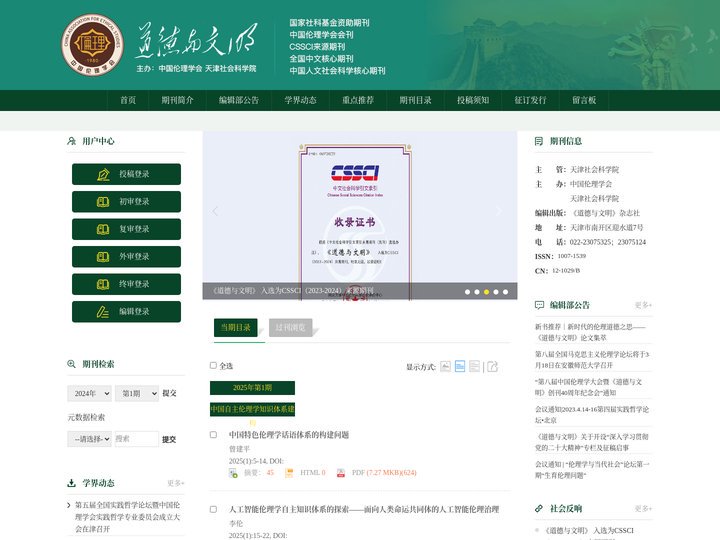
Task: Click book icon on 终审登录
Action: pyautogui.click(x=103, y=285)
